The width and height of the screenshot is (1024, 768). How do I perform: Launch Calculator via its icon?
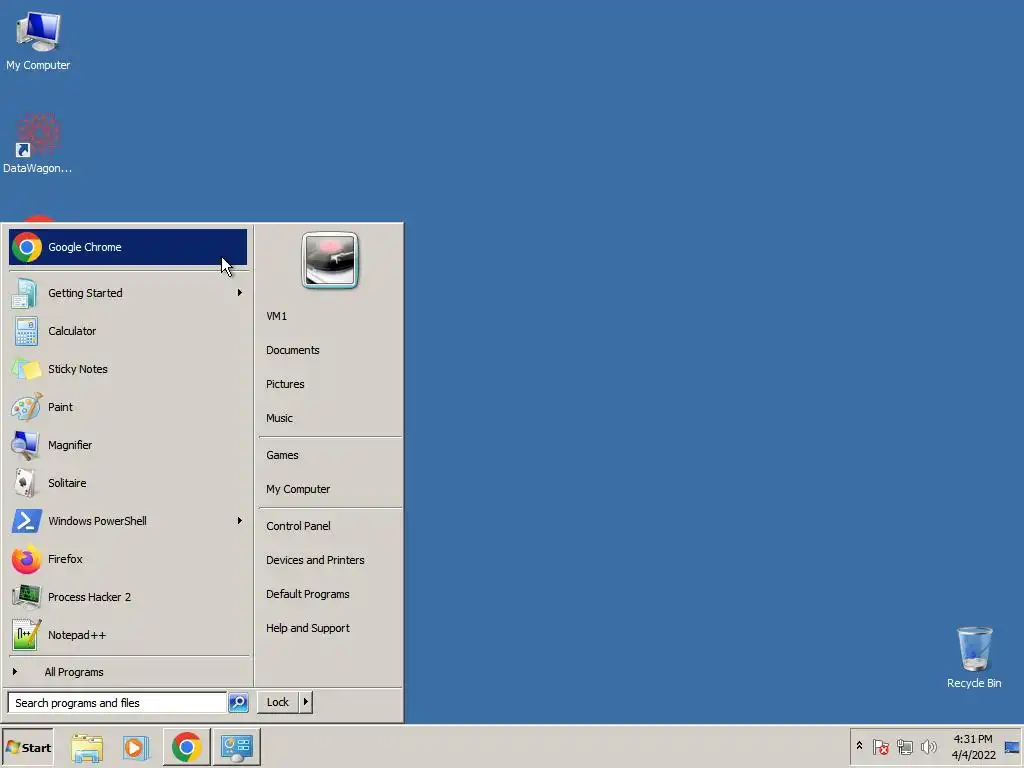(x=25, y=331)
